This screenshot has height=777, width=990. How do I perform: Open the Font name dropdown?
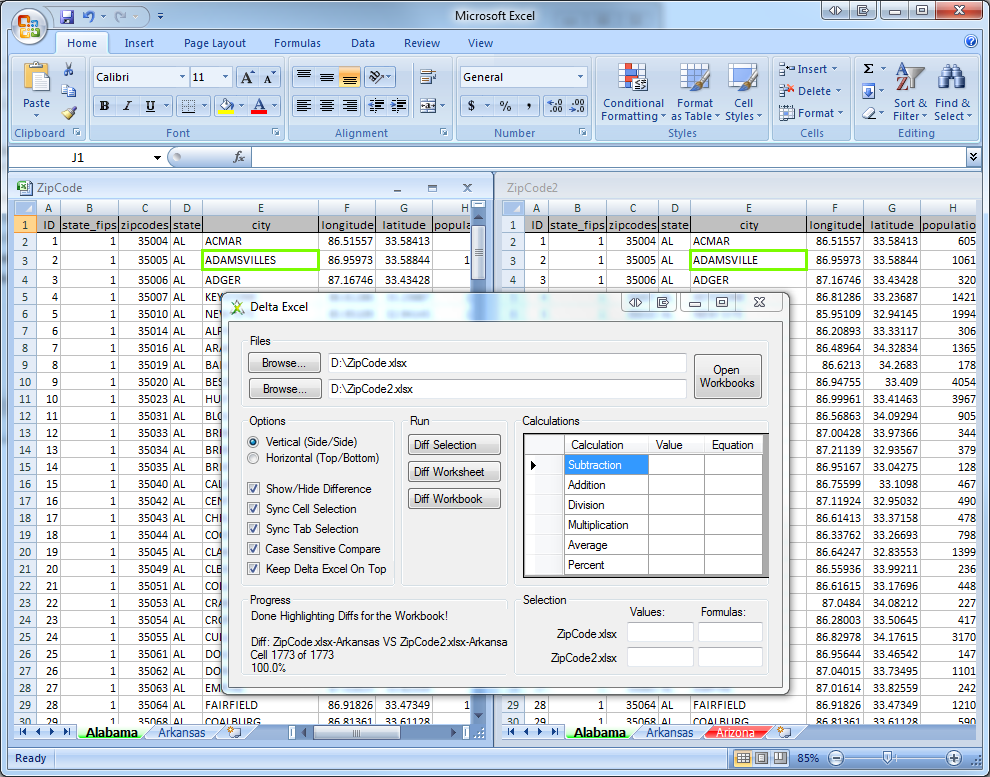click(182, 77)
